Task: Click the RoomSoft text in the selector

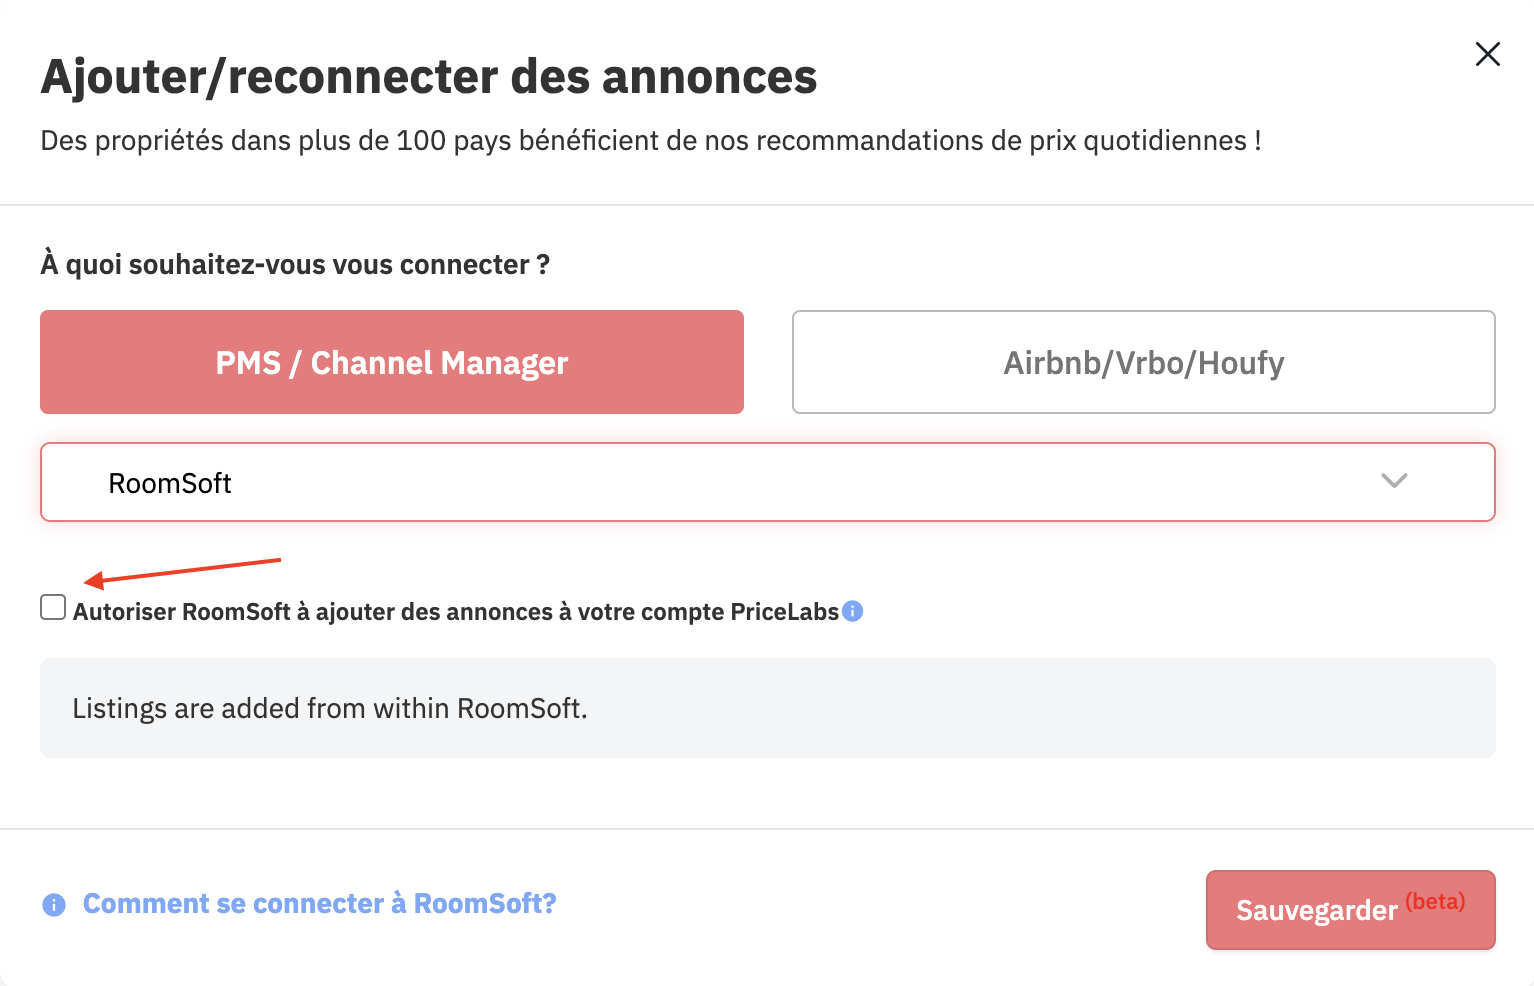Action: 170,484
